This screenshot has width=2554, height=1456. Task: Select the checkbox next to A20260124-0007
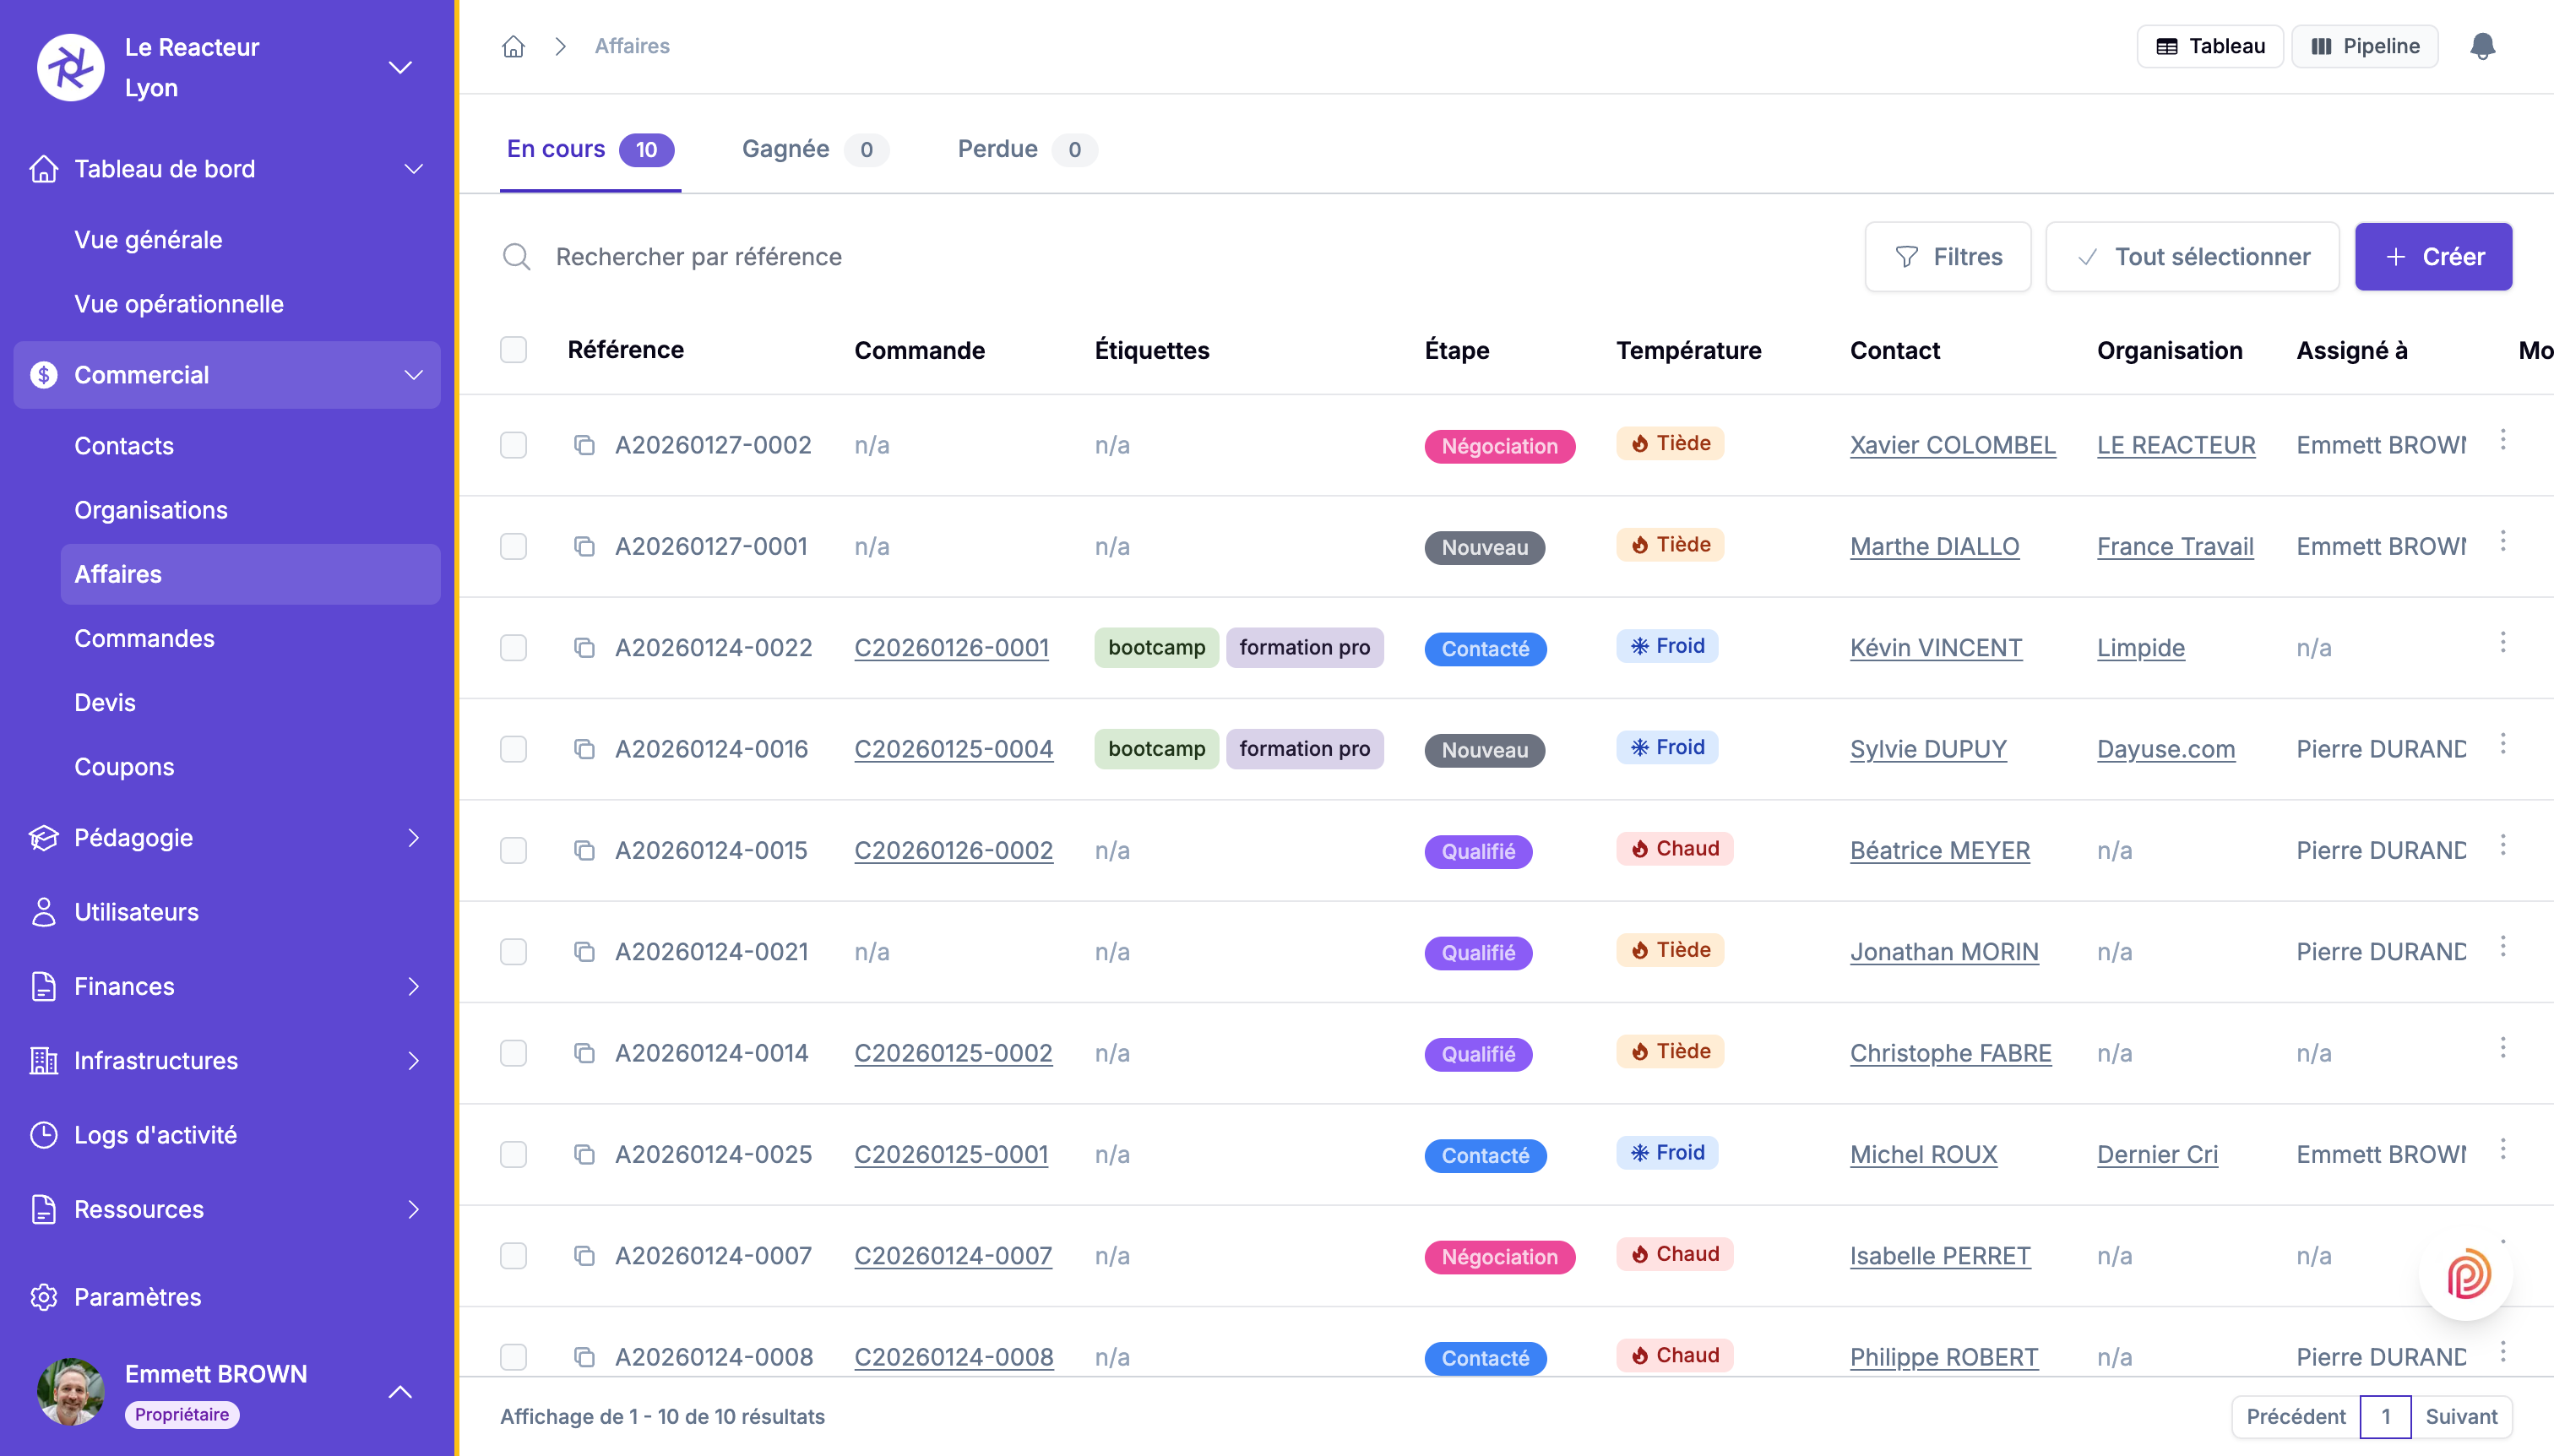click(514, 1256)
